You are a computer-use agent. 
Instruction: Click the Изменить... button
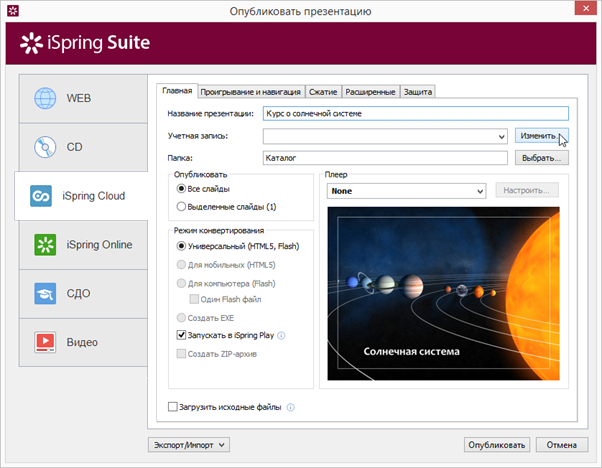541,136
